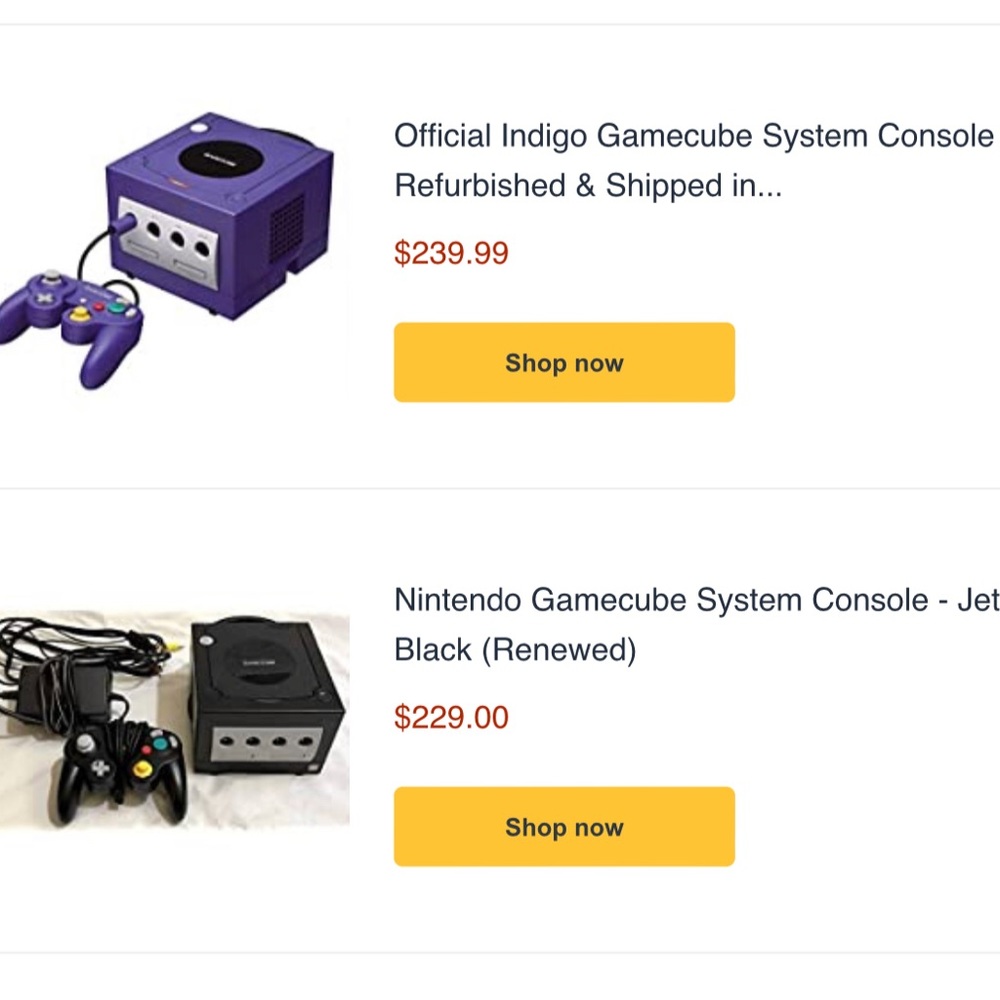Click the $239.99 price text

coord(451,253)
